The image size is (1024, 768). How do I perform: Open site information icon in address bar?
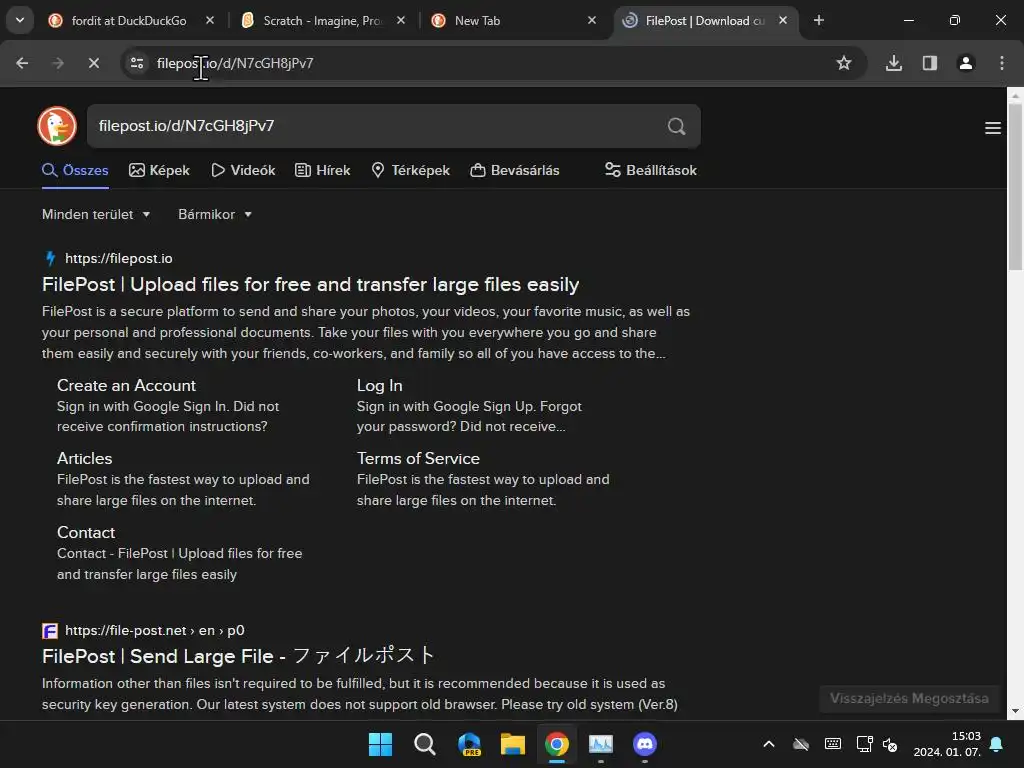[137, 63]
